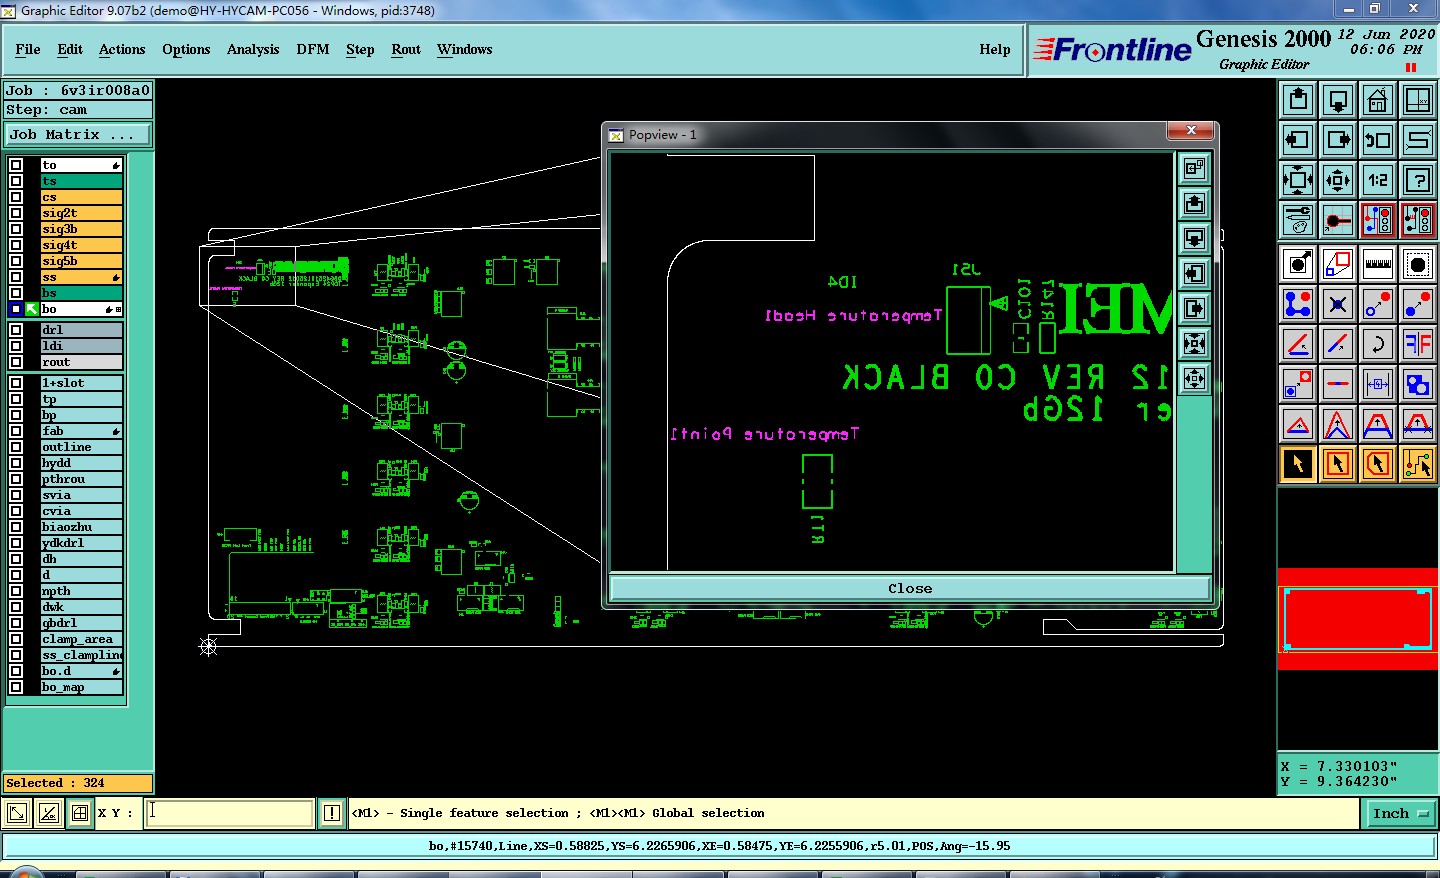The height and width of the screenshot is (878, 1440).
Task: Click the zoom out icon in main toolbar
Action: click(x=1338, y=179)
